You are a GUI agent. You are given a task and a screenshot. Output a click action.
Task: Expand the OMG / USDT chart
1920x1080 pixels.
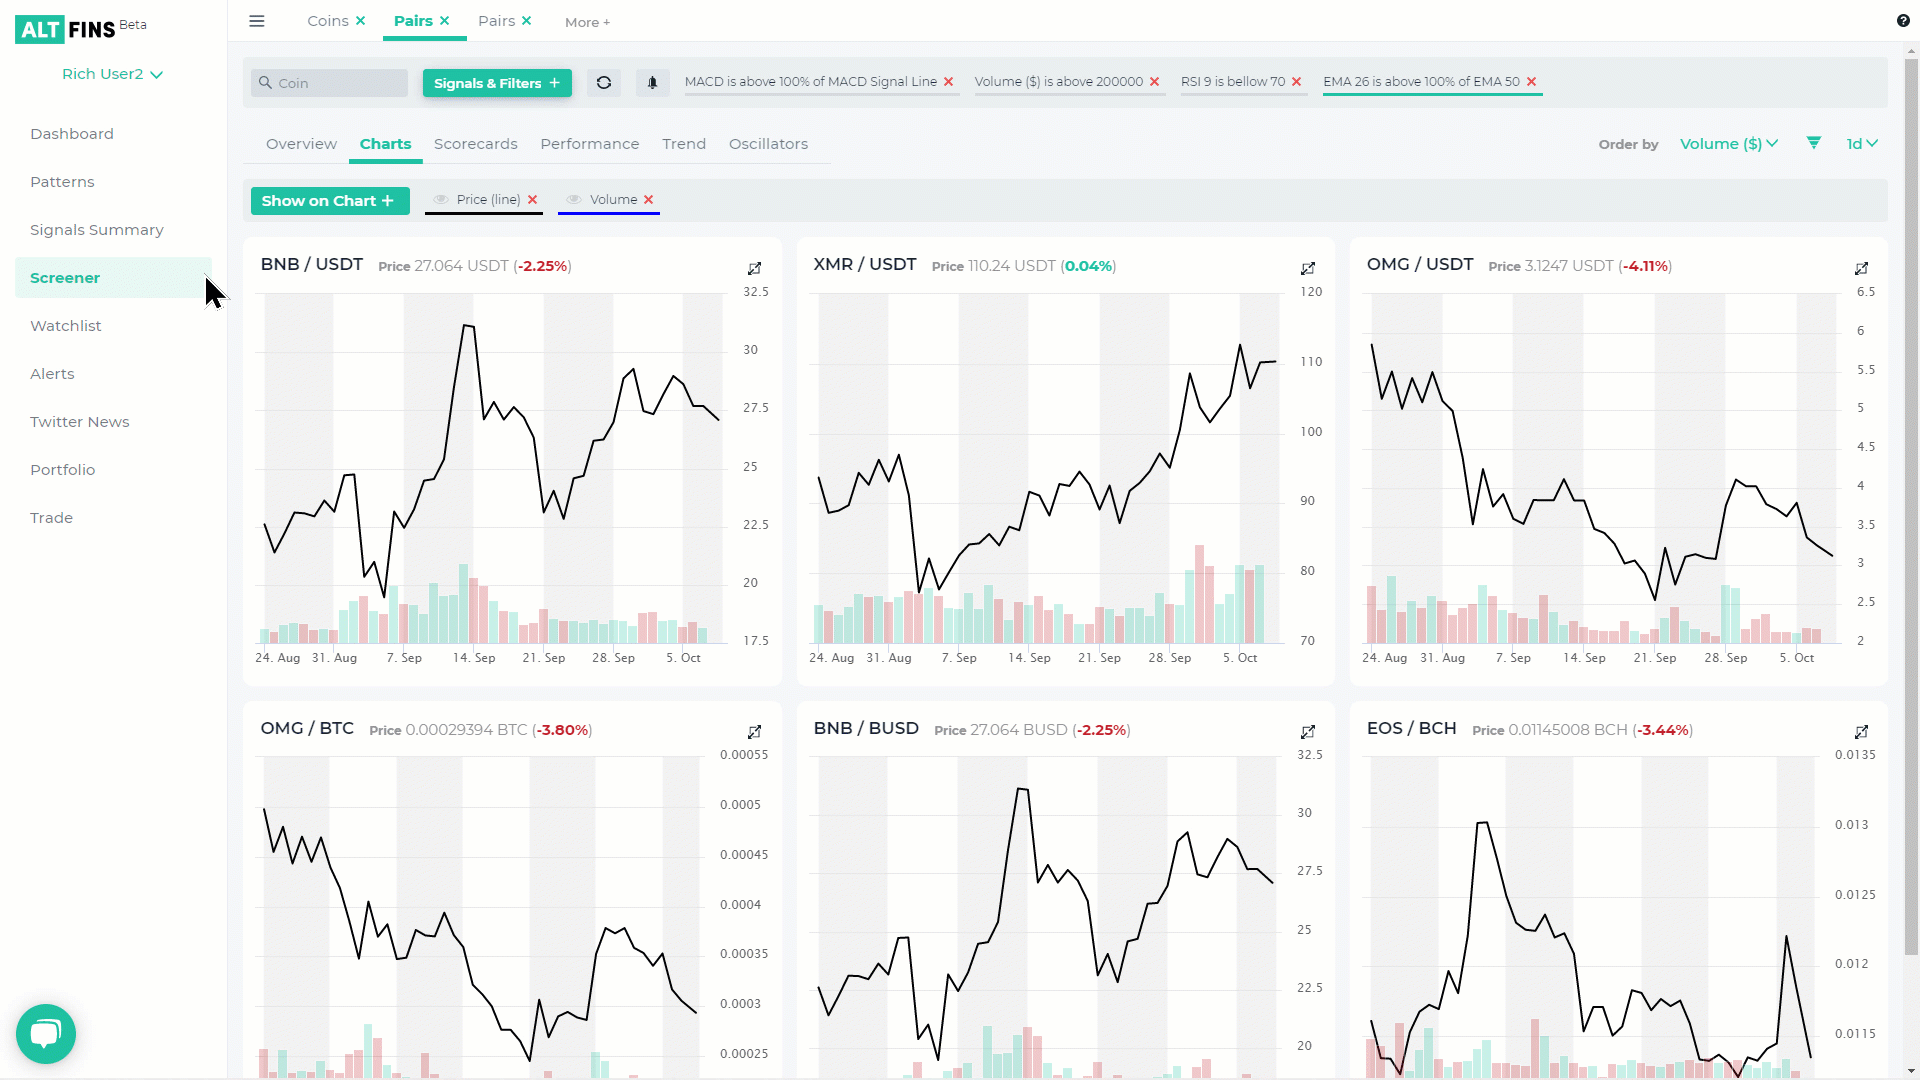1862,268
